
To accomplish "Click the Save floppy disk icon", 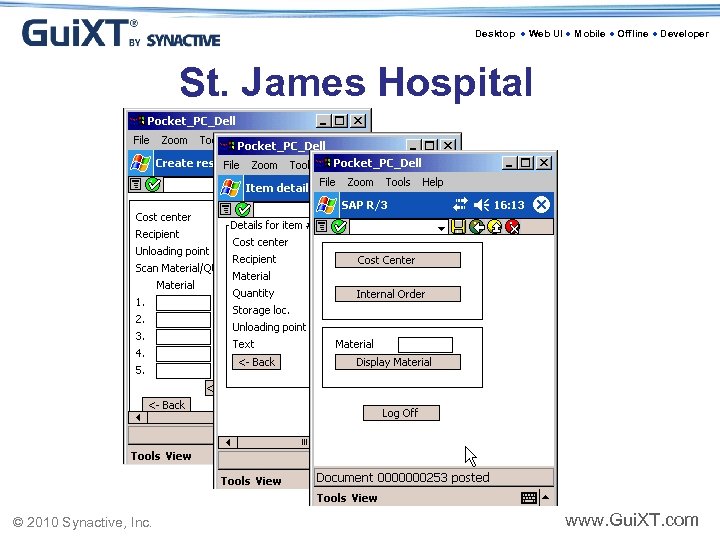I will pos(458,226).
